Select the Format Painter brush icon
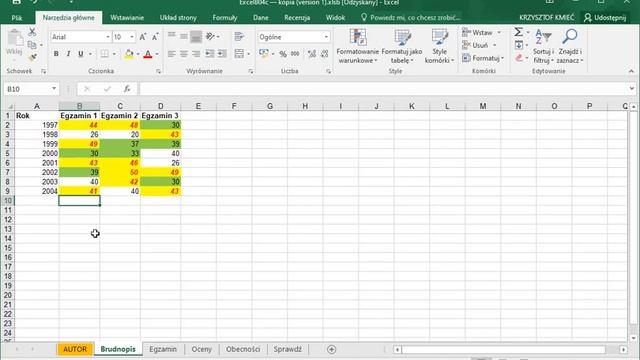The height and width of the screenshot is (360, 640). coord(32,58)
